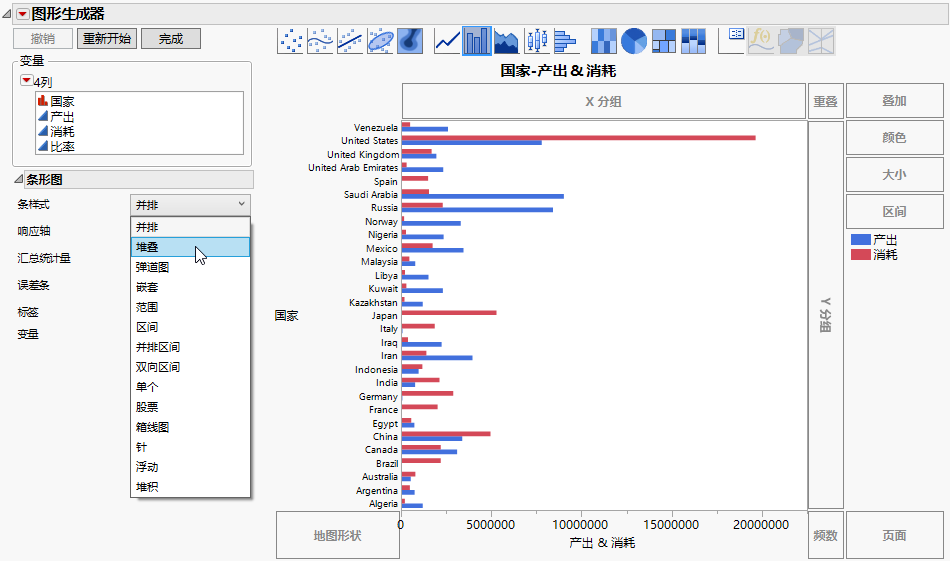The height and width of the screenshot is (561, 950).
Task: Click the 颜色 drop zone
Action: [894, 138]
